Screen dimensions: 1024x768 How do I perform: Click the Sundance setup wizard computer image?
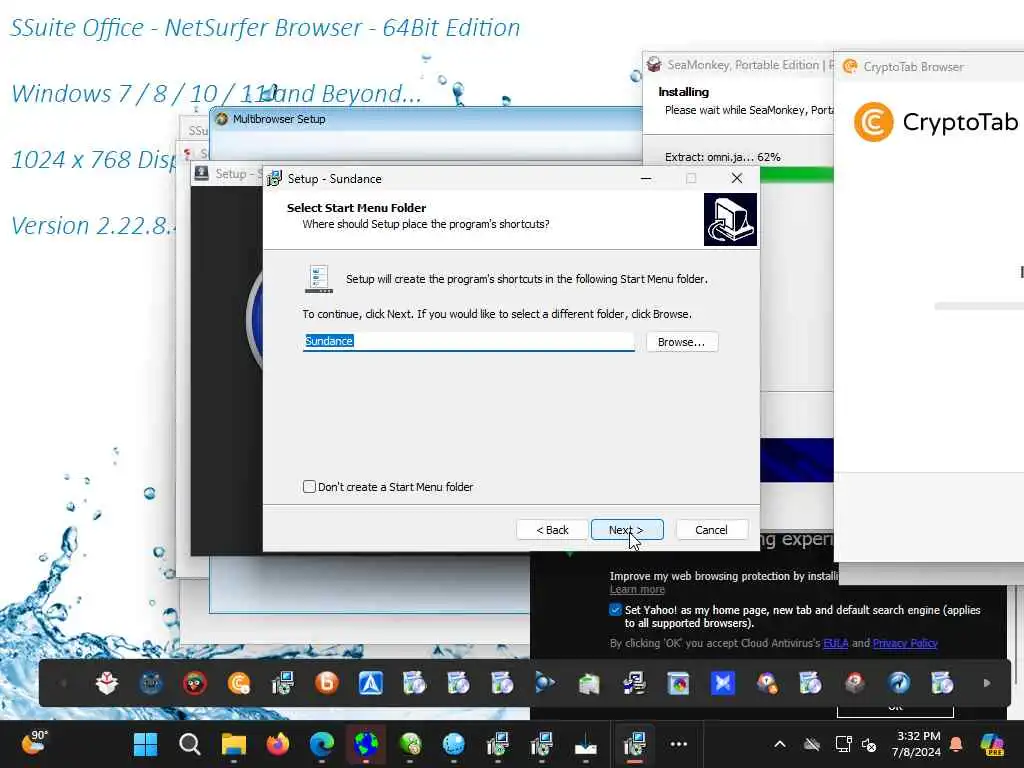pos(730,219)
